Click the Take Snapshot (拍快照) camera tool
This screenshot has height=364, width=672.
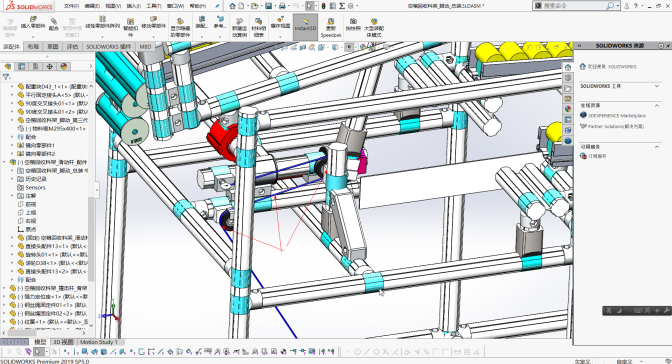click(353, 24)
